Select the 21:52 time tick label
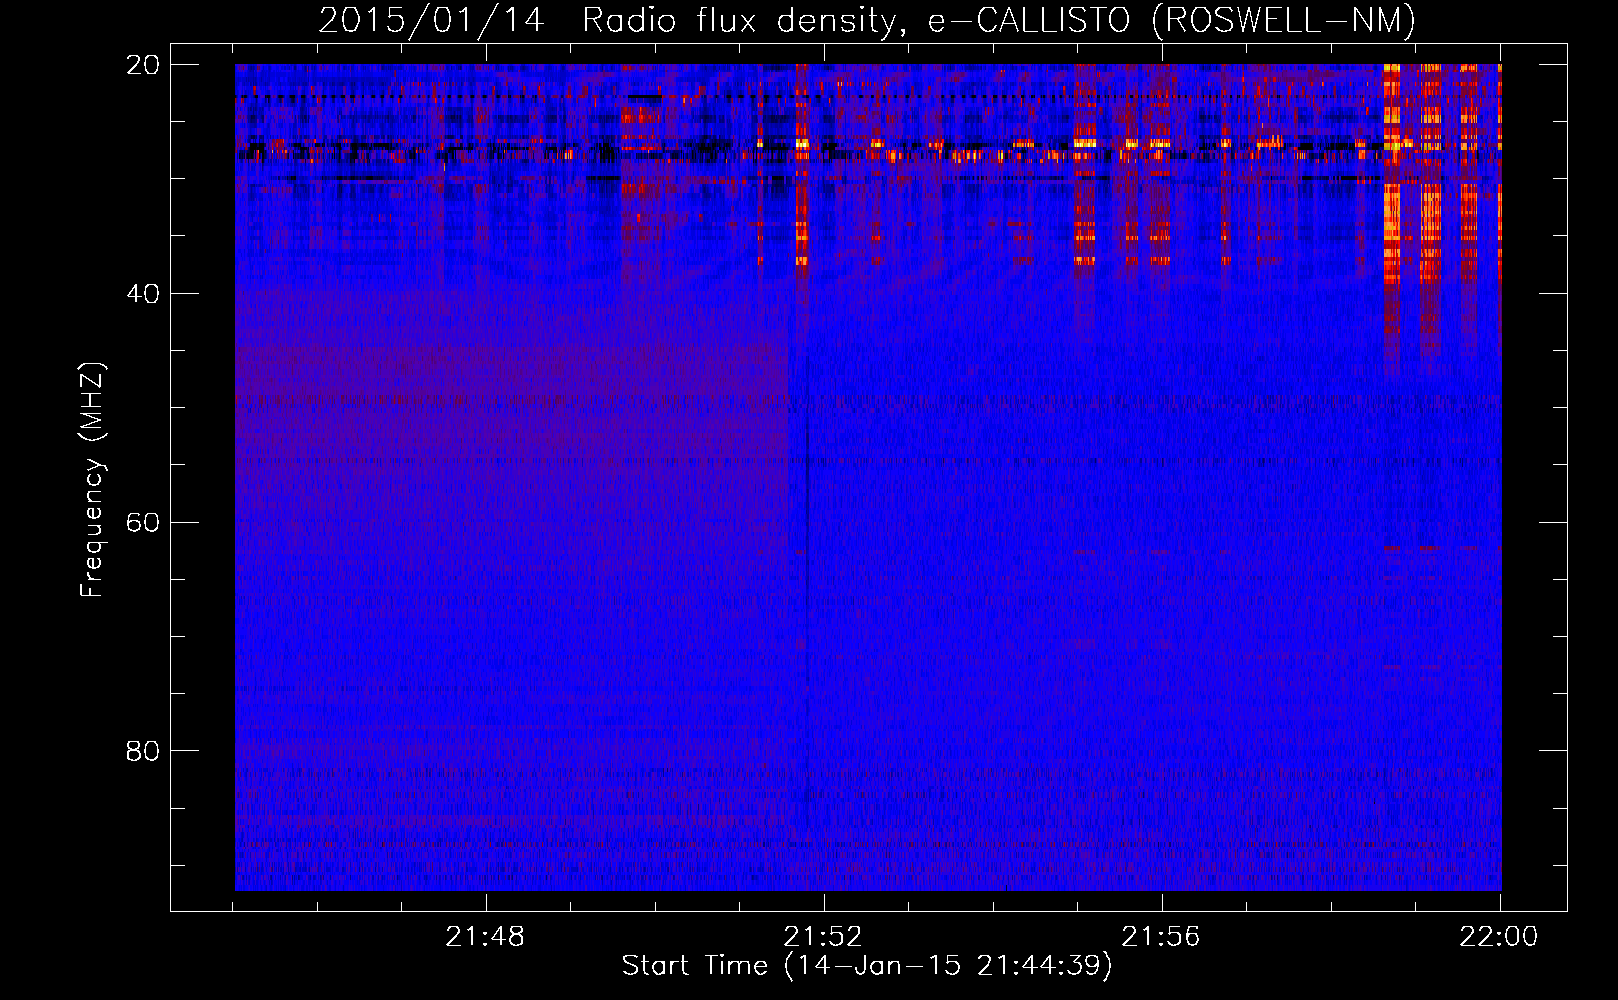 (x=823, y=937)
